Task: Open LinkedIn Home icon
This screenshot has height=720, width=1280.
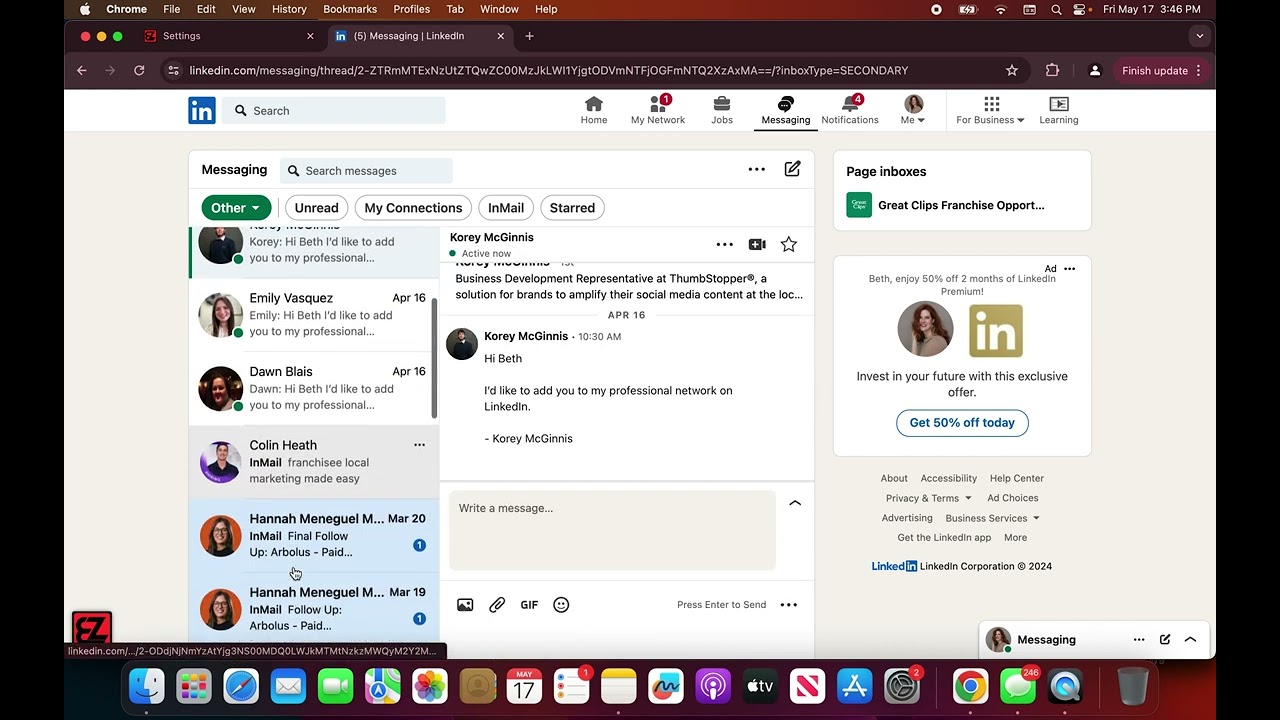Action: coord(594,110)
